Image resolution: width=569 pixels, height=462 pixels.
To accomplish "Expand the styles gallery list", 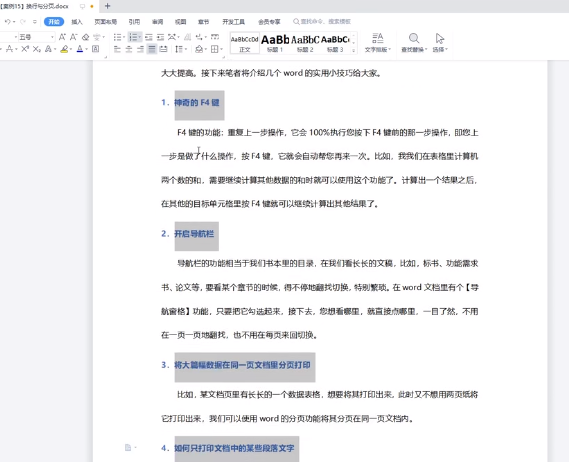I will (354, 51).
